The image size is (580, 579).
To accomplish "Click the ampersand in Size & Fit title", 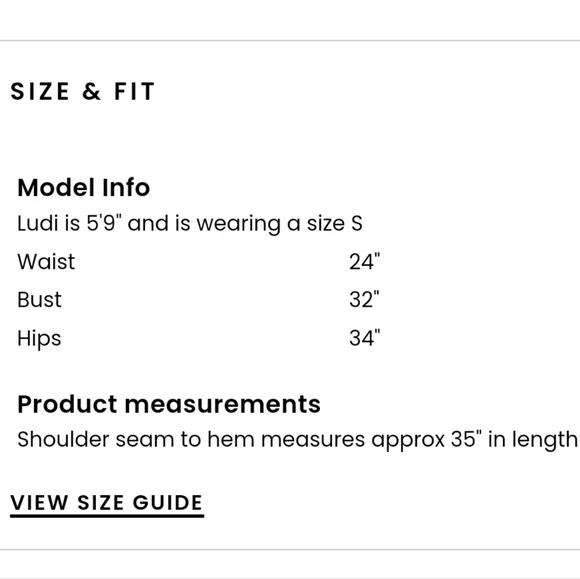I will click(x=91, y=91).
